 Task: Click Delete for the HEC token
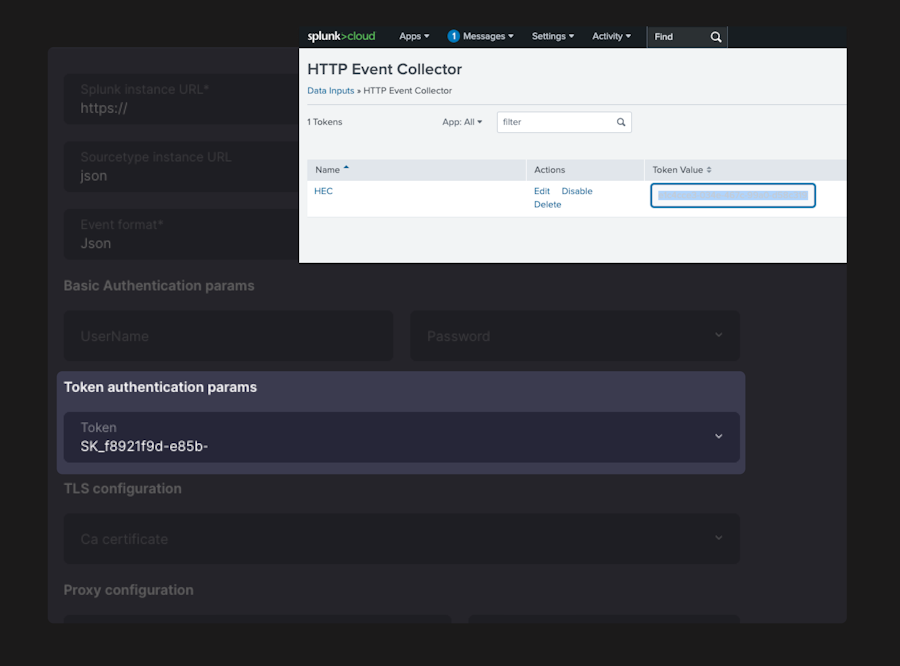click(548, 204)
